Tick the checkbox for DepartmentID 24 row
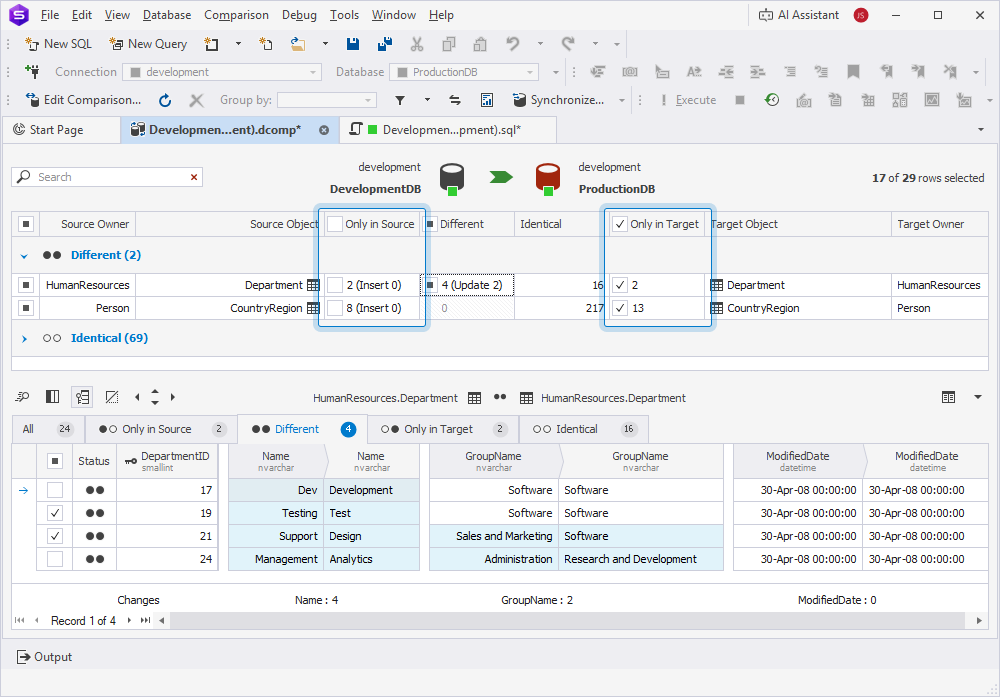This screenshot has width=1000, height=697. coord(55,559)
